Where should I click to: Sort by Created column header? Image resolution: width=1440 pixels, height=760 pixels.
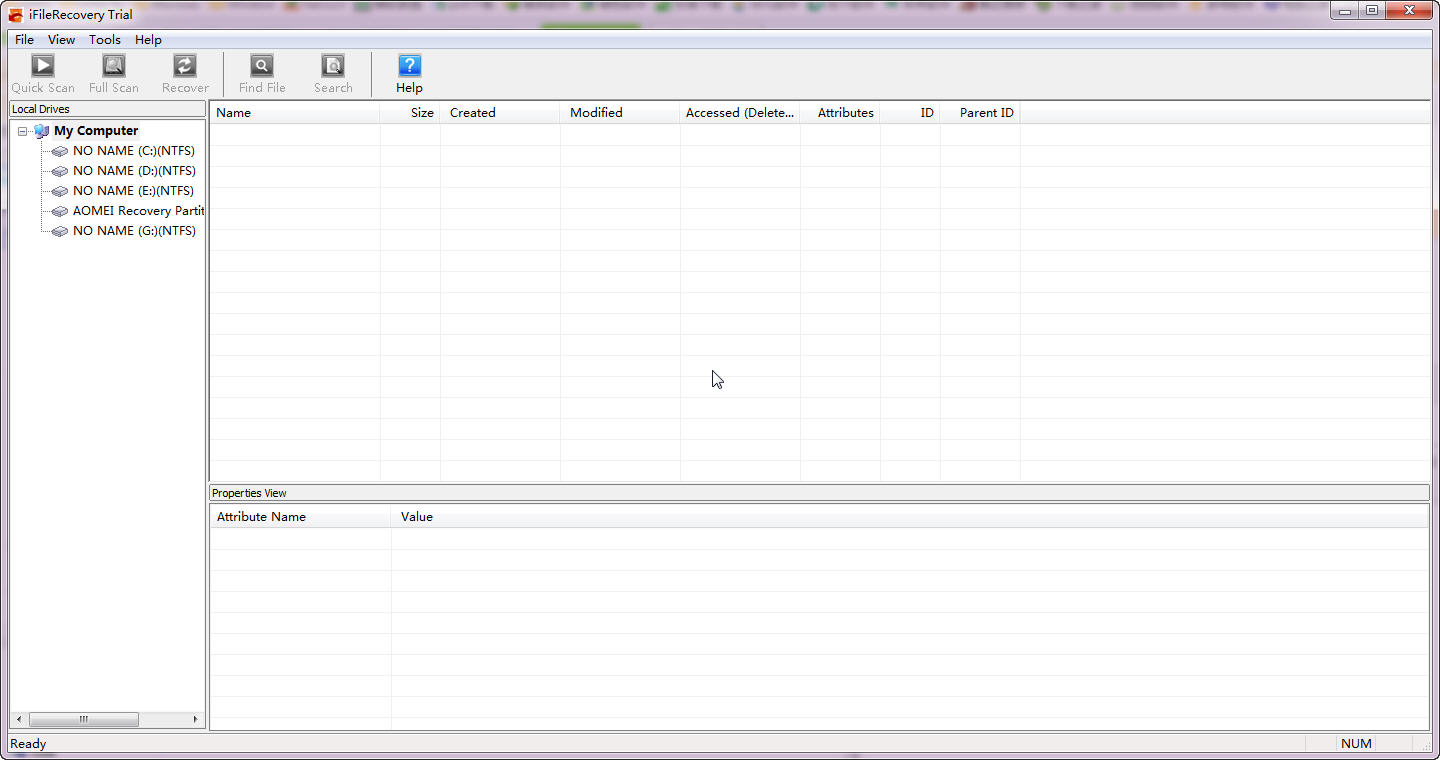click(x=500, y=112)
